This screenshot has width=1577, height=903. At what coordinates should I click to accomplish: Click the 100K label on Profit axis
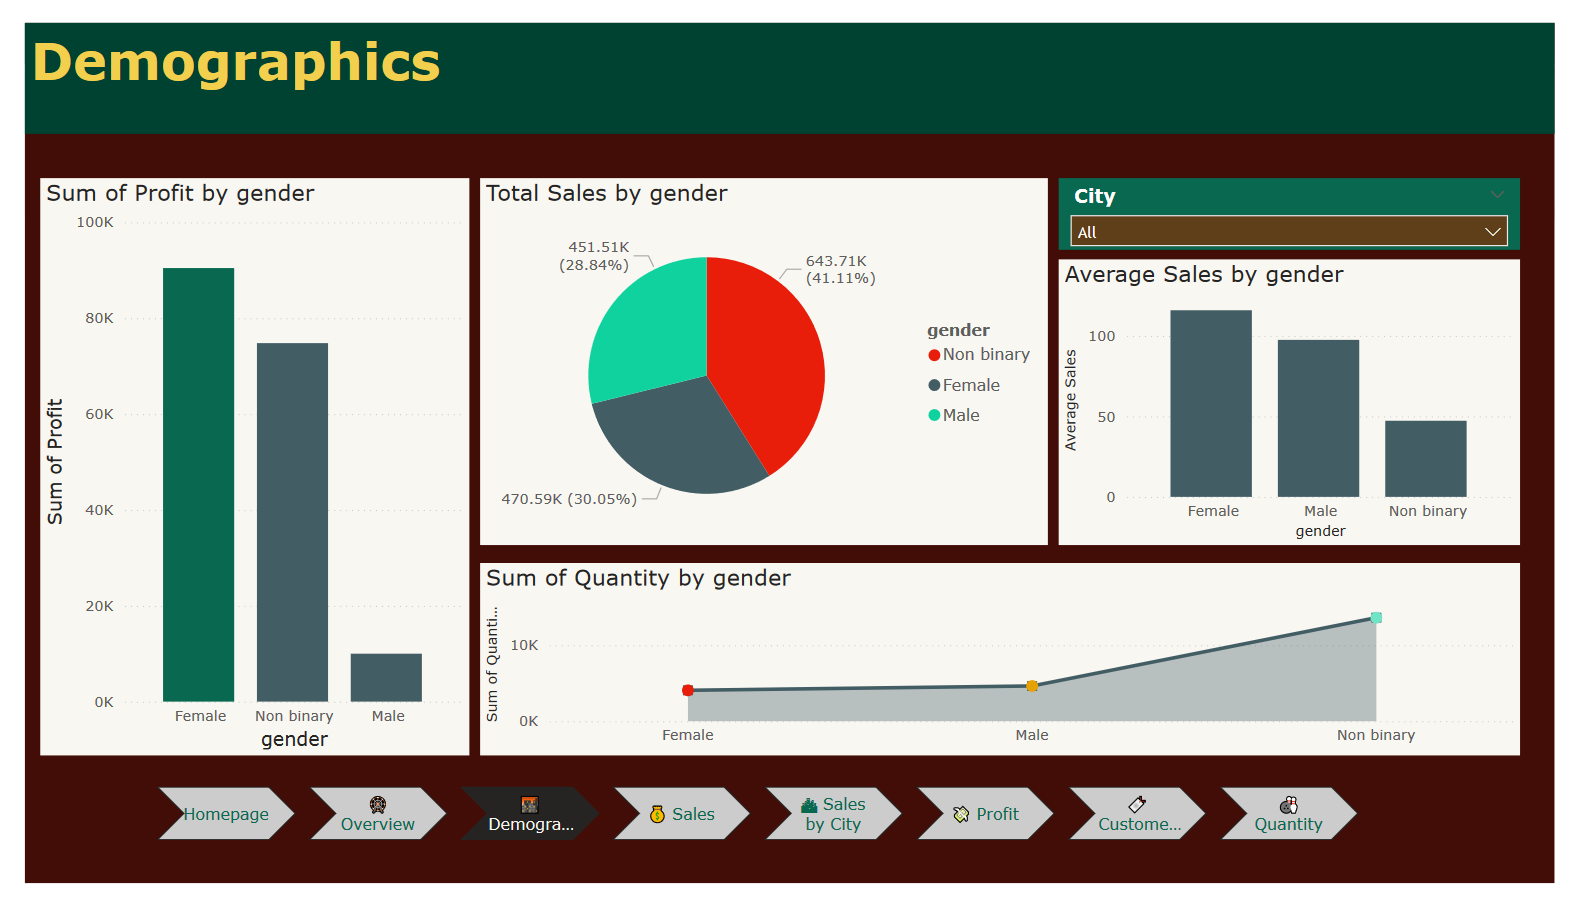coord(95,222)
